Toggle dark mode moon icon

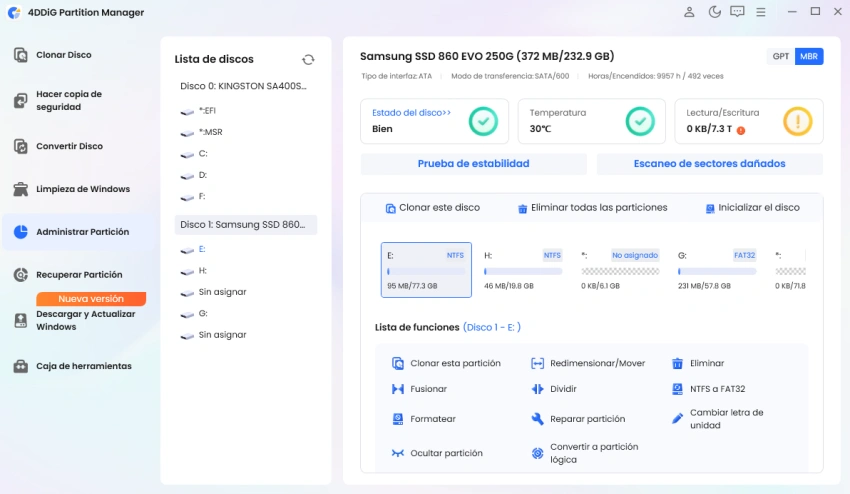click(x=714, y=12)
